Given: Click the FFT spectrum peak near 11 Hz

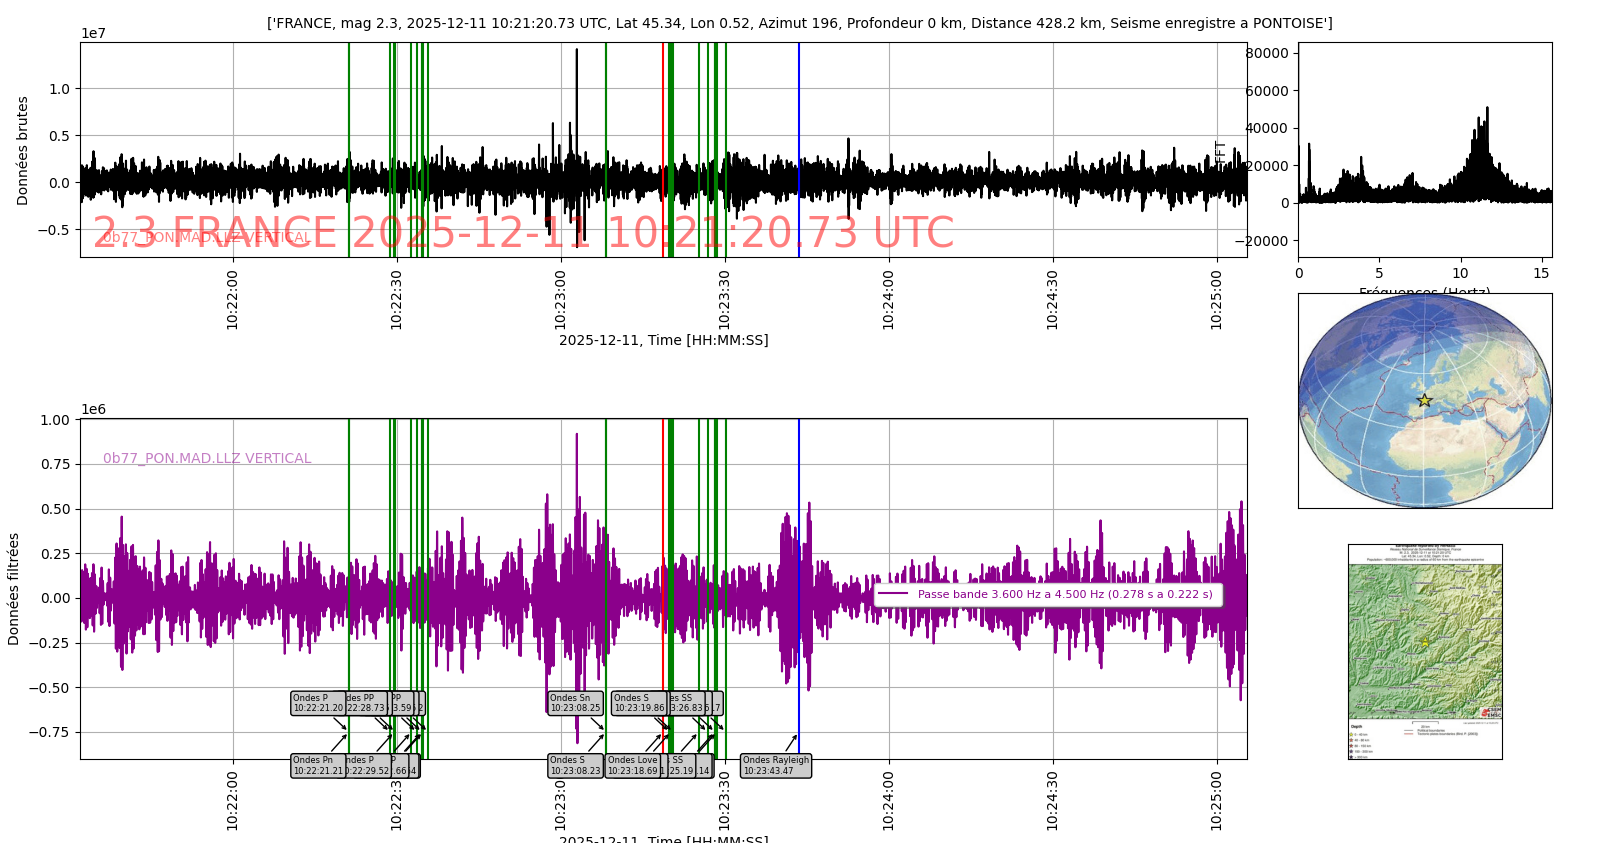Looking at the screenshot, I should coord(1487,110).
